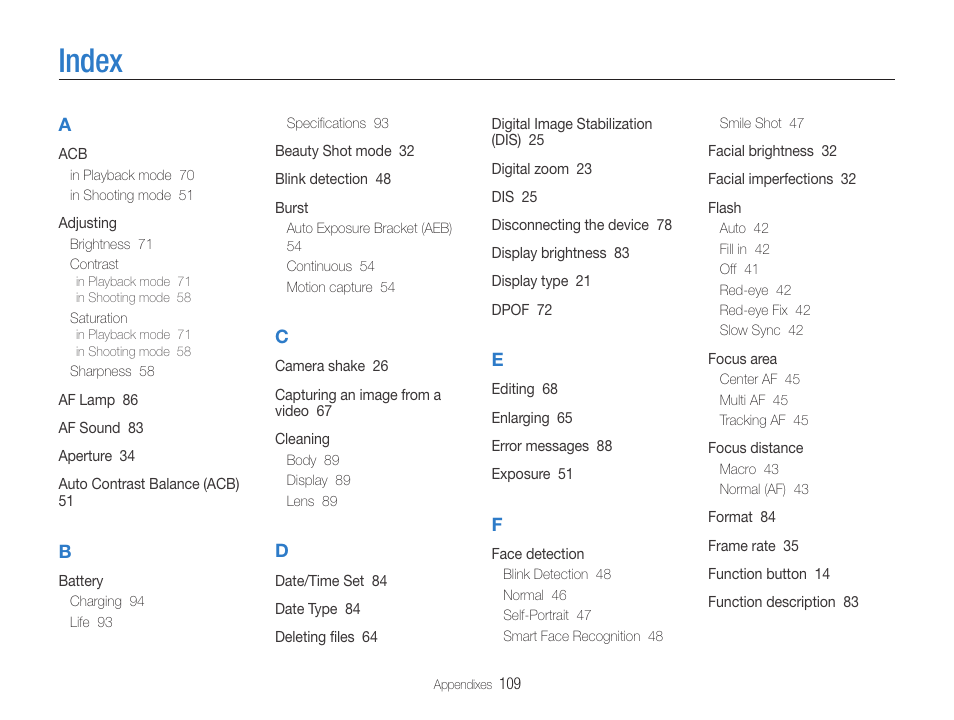The image size is (954, 720).
Task: Select the Battery Charging 94 subentry
Action: point(107,601)
